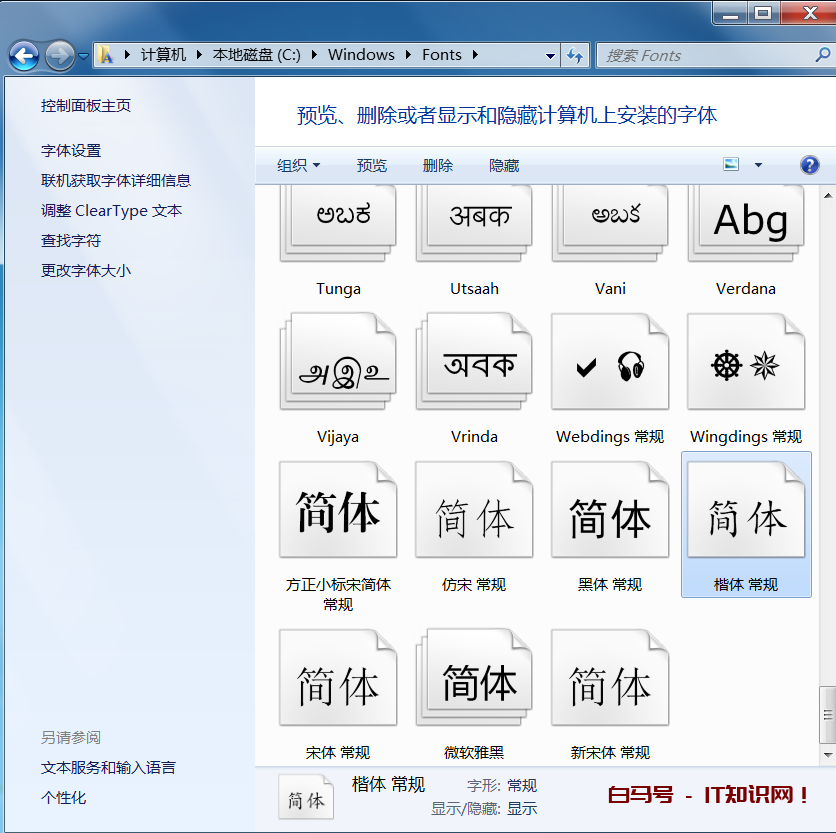
Task: Click the help question mark icon
Action: click(x=809, y=165)
